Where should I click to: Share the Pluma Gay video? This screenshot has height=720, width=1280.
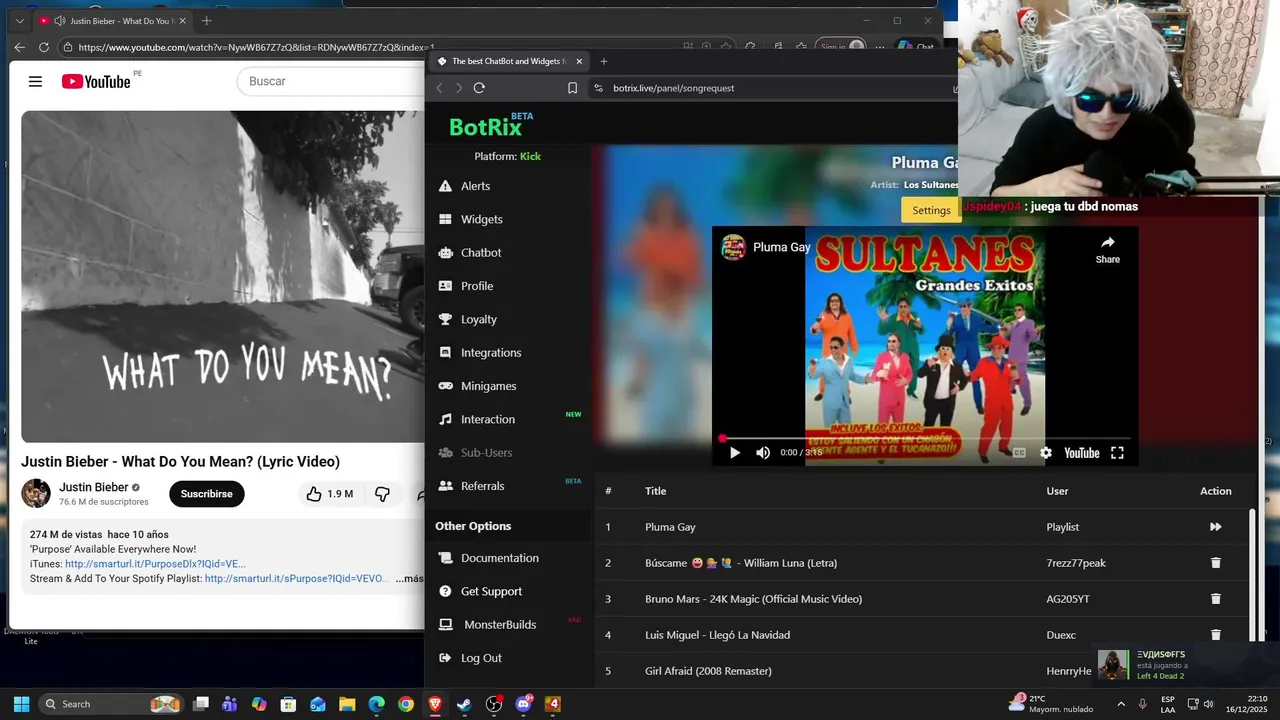point(1108,249)
